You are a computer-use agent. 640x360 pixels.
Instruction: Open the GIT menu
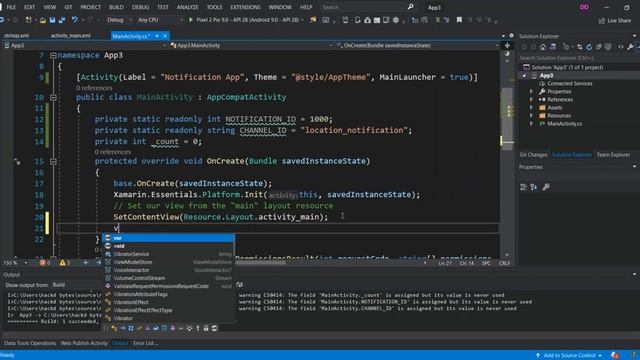click(x=68, y=7)
